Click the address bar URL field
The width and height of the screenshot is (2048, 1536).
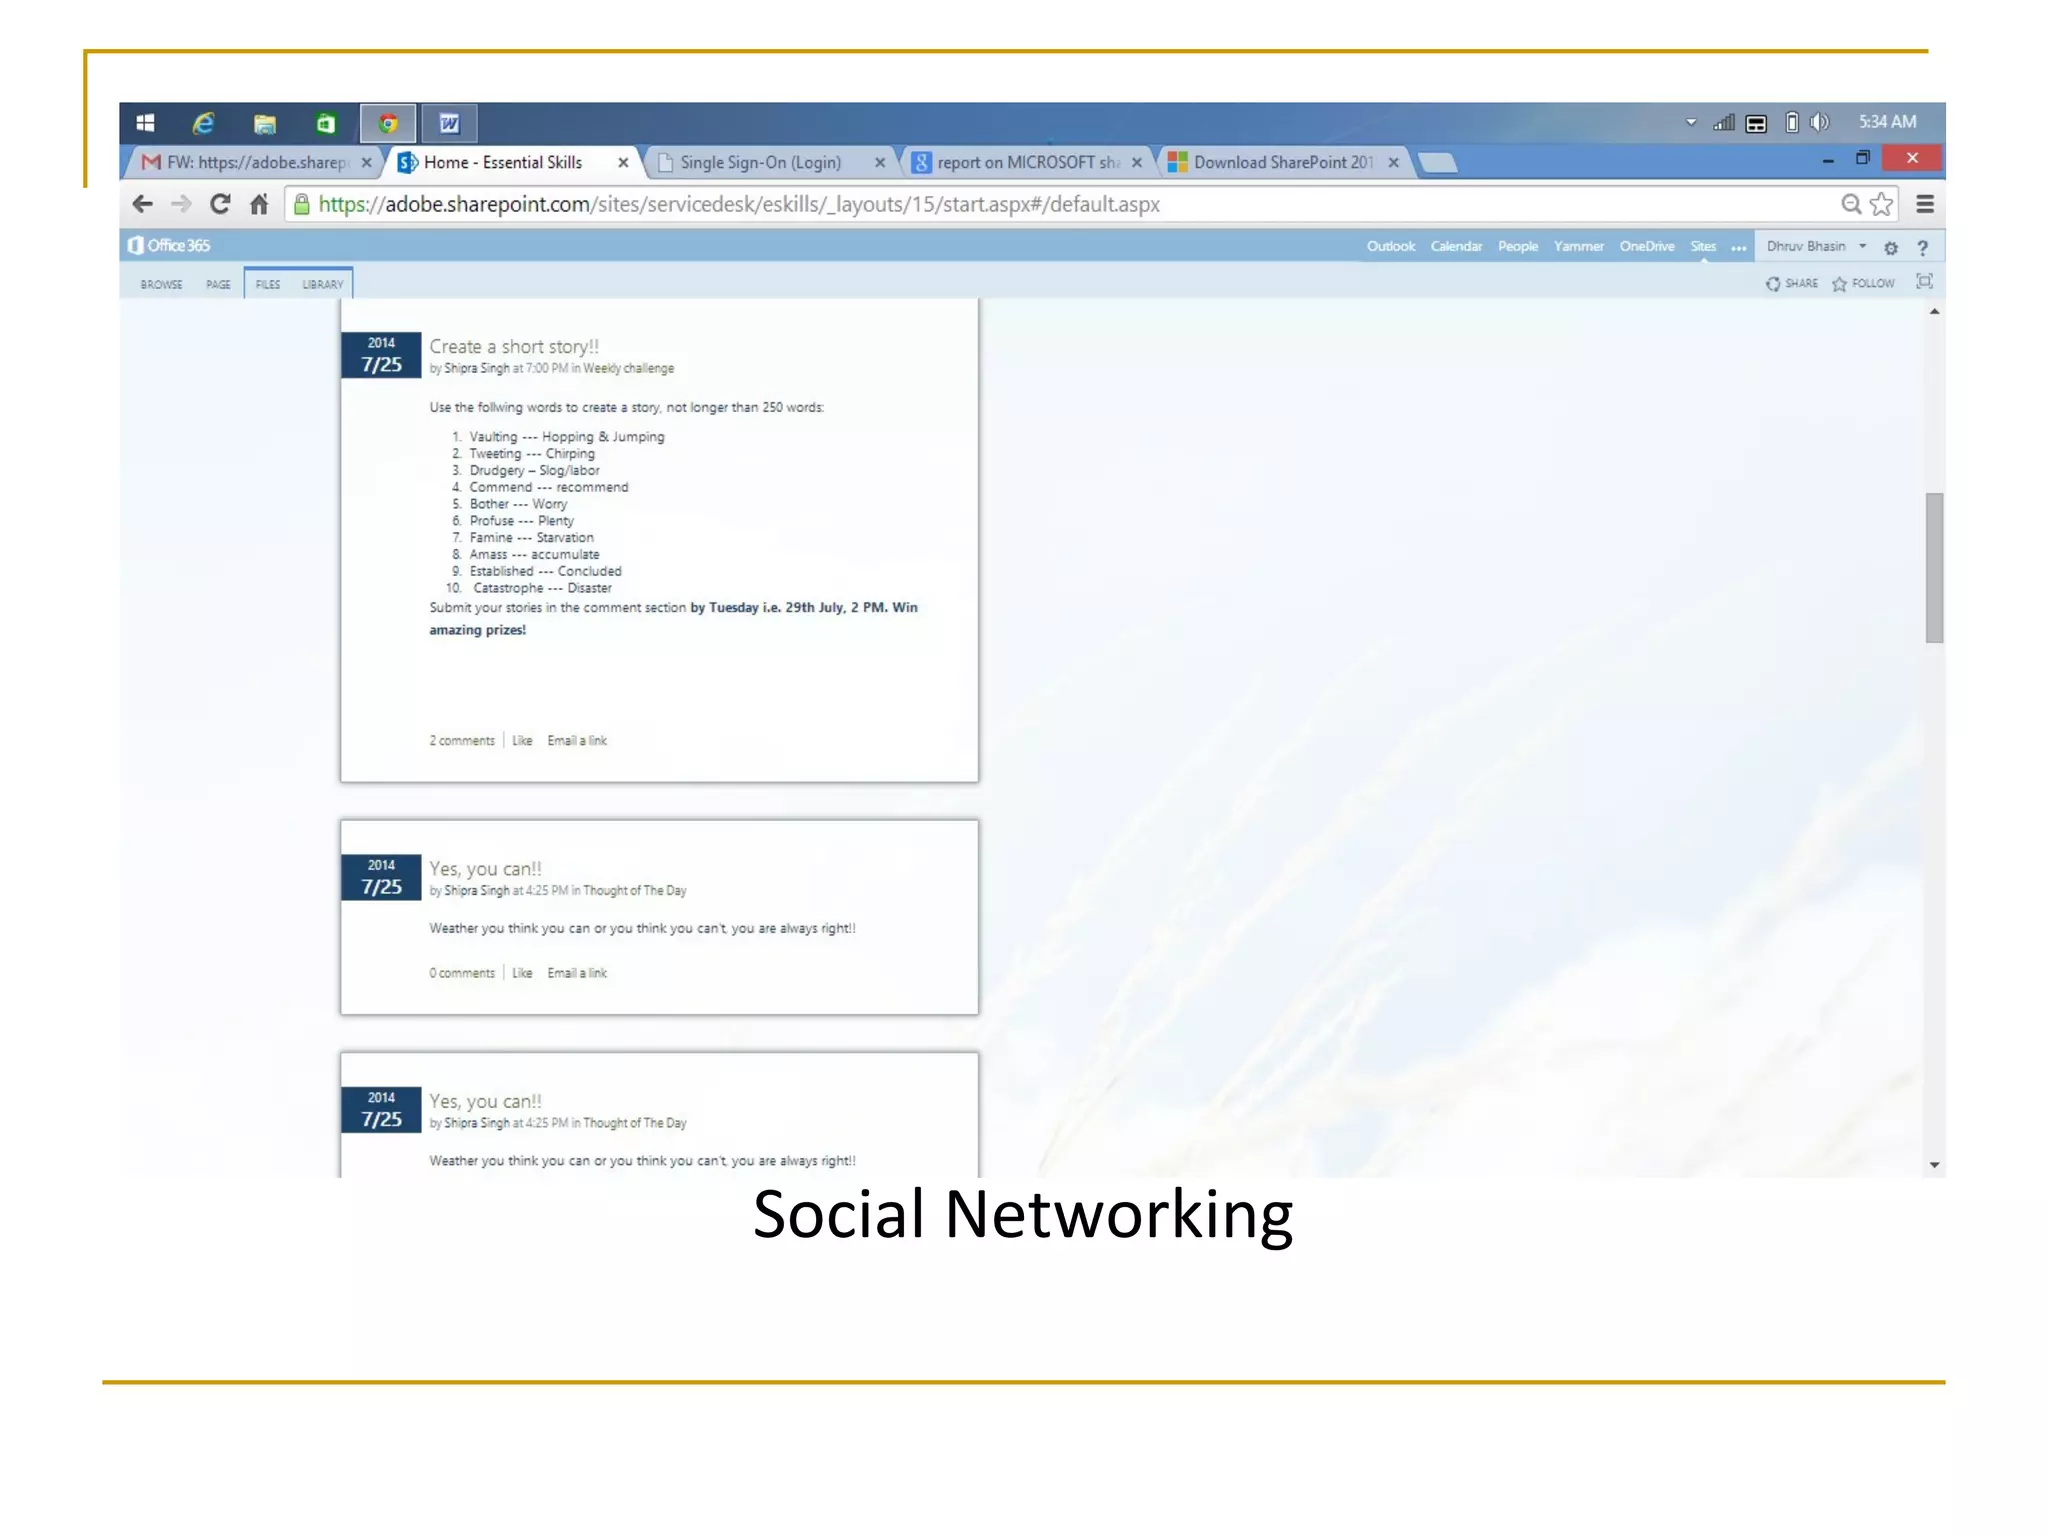[x=1060, y=205]
